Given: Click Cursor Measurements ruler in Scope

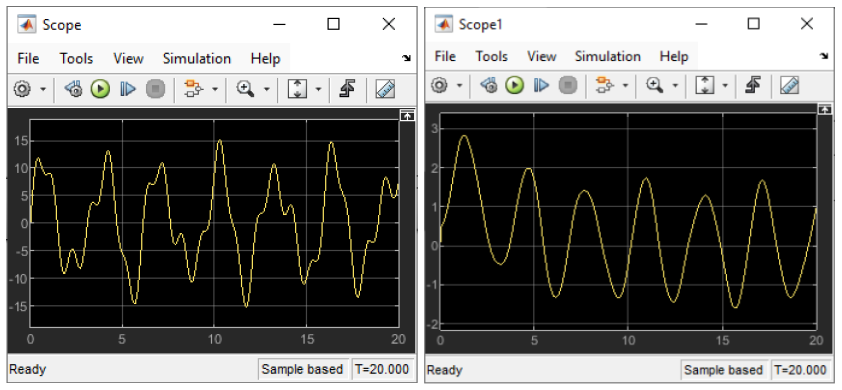Looking at the screenshot, I should coord(386,90).
